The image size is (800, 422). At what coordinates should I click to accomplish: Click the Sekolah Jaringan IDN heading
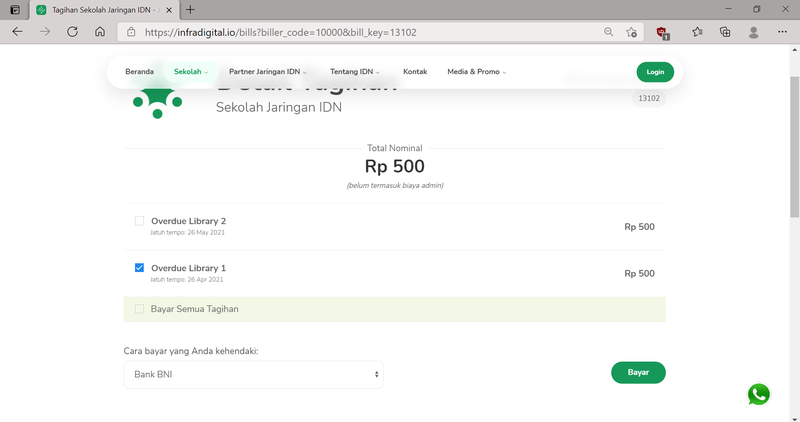click(279, 107)
